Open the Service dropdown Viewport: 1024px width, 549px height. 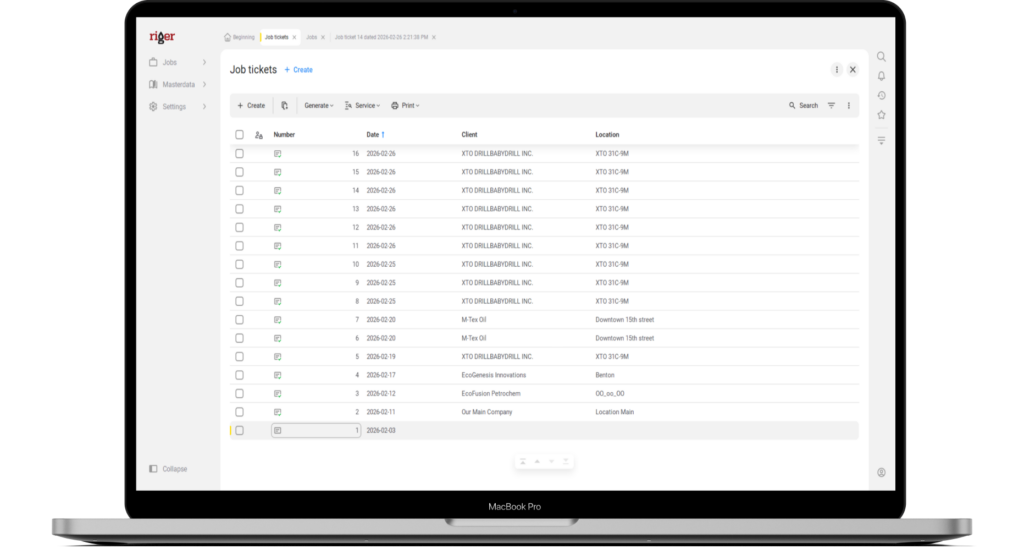pos(362,105)
